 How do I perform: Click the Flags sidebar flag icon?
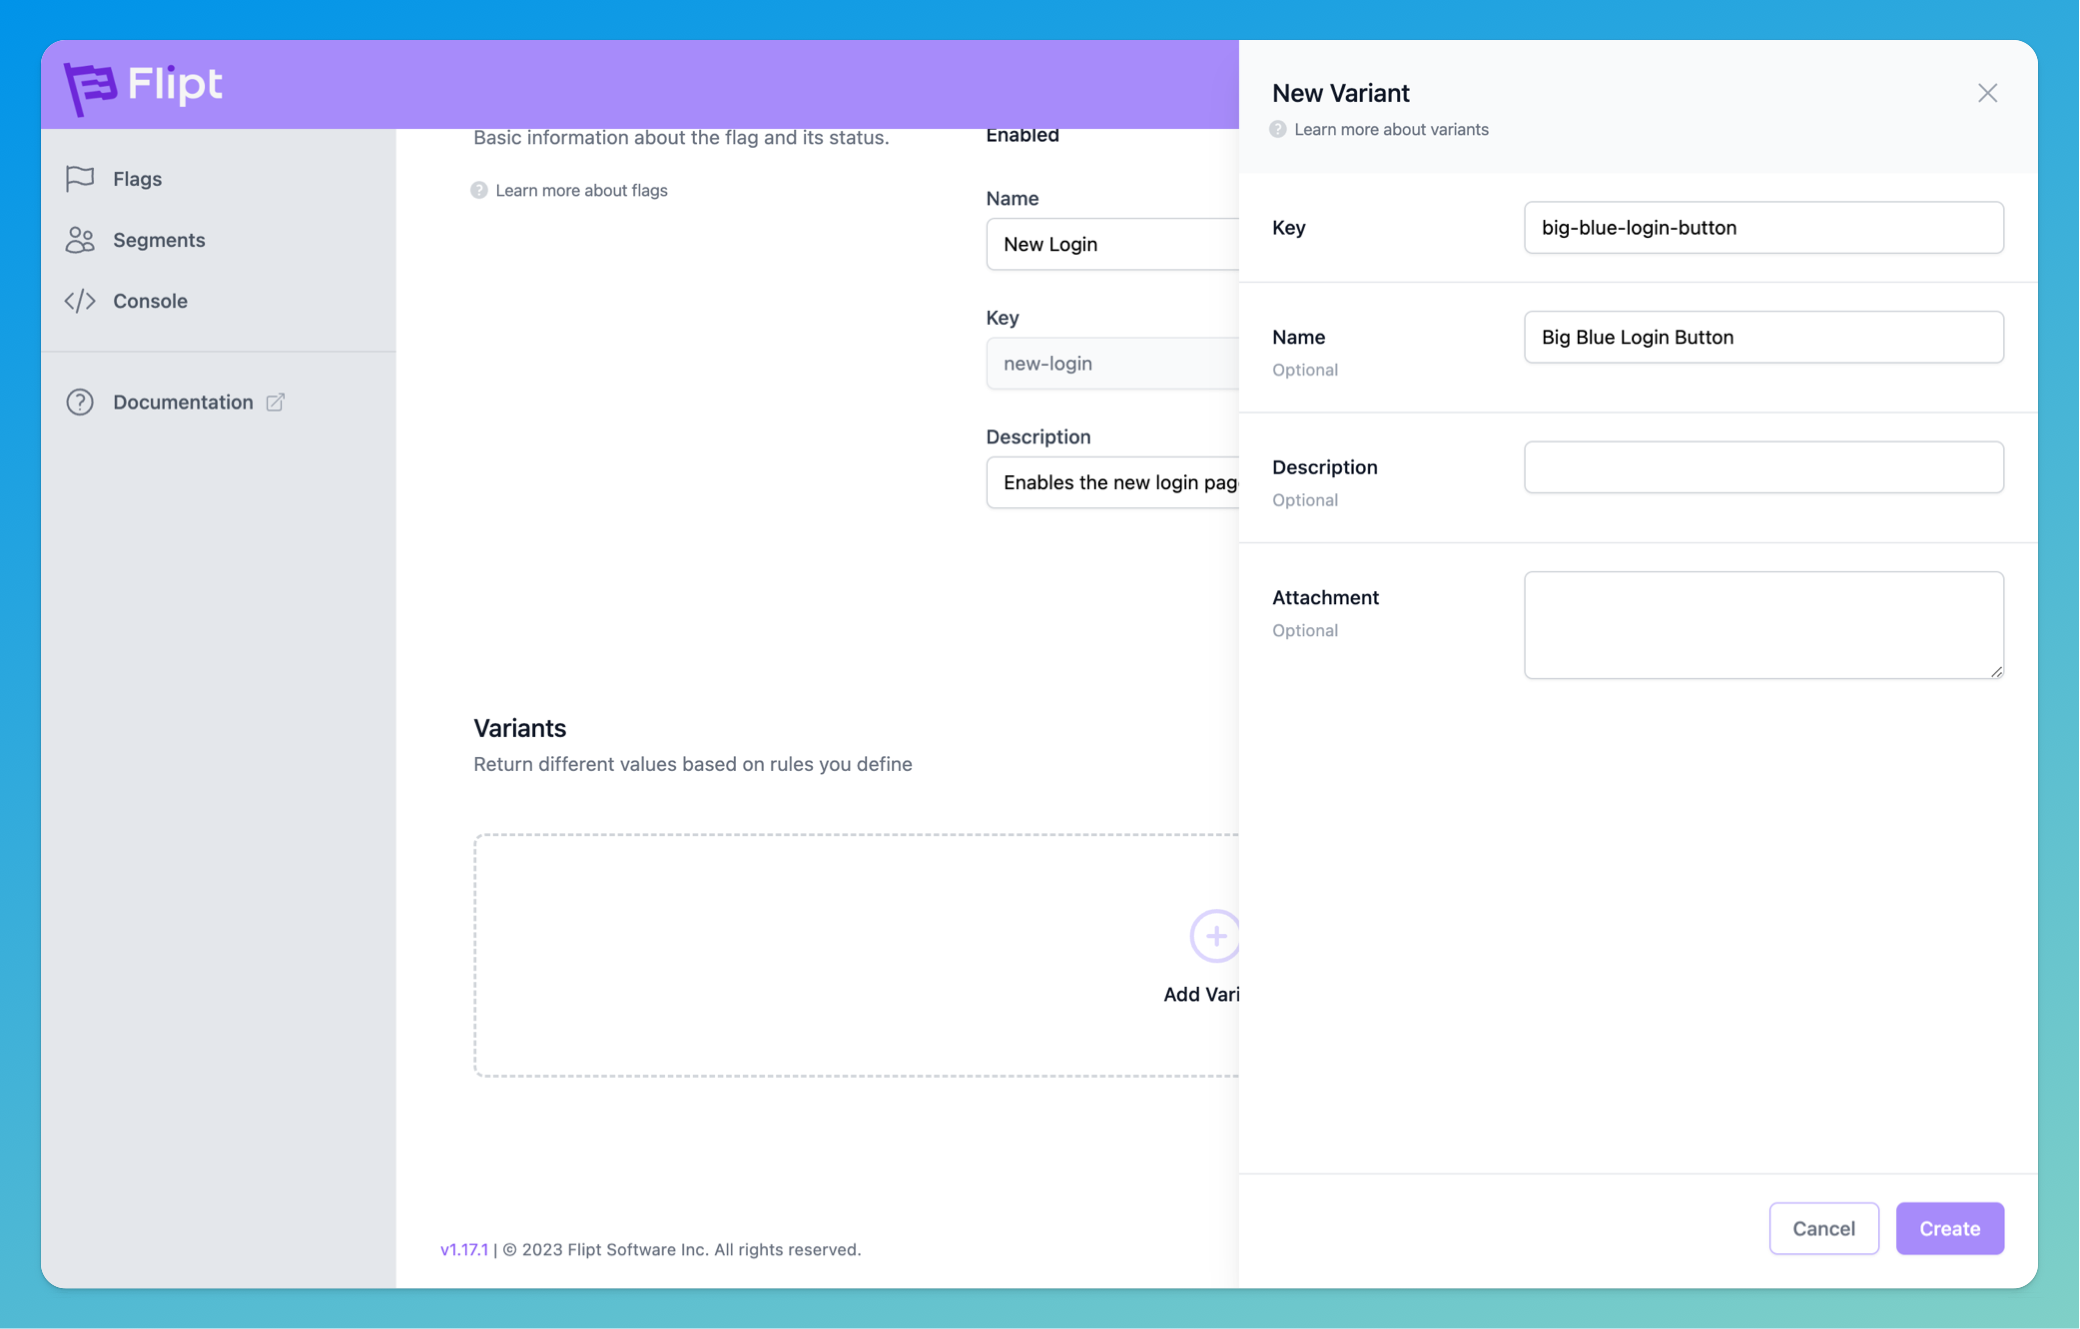(80, 179)
